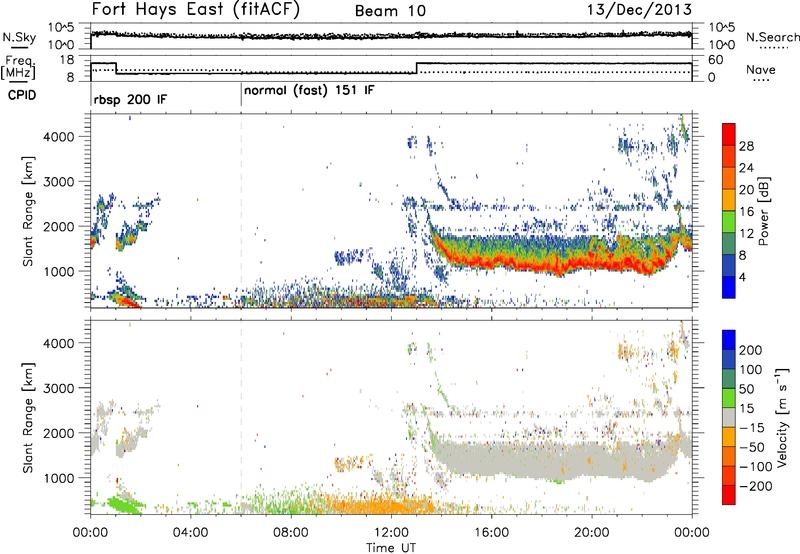Click the "12:00" time tick label

coord(391,533)
